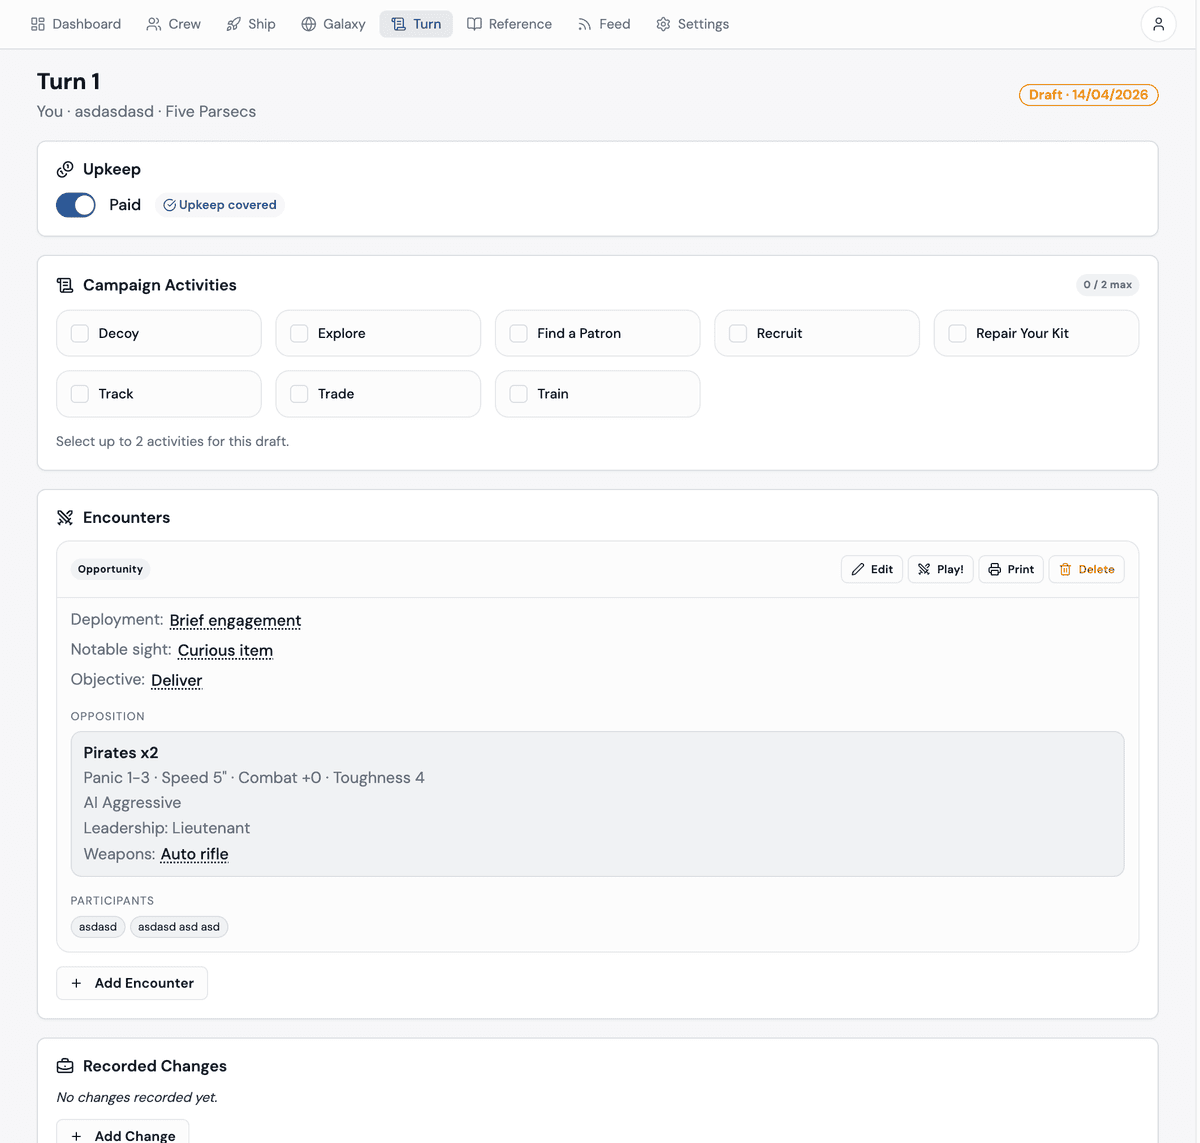
Task: Click the asdasd participant chip
Action: (x=98, y=927)
